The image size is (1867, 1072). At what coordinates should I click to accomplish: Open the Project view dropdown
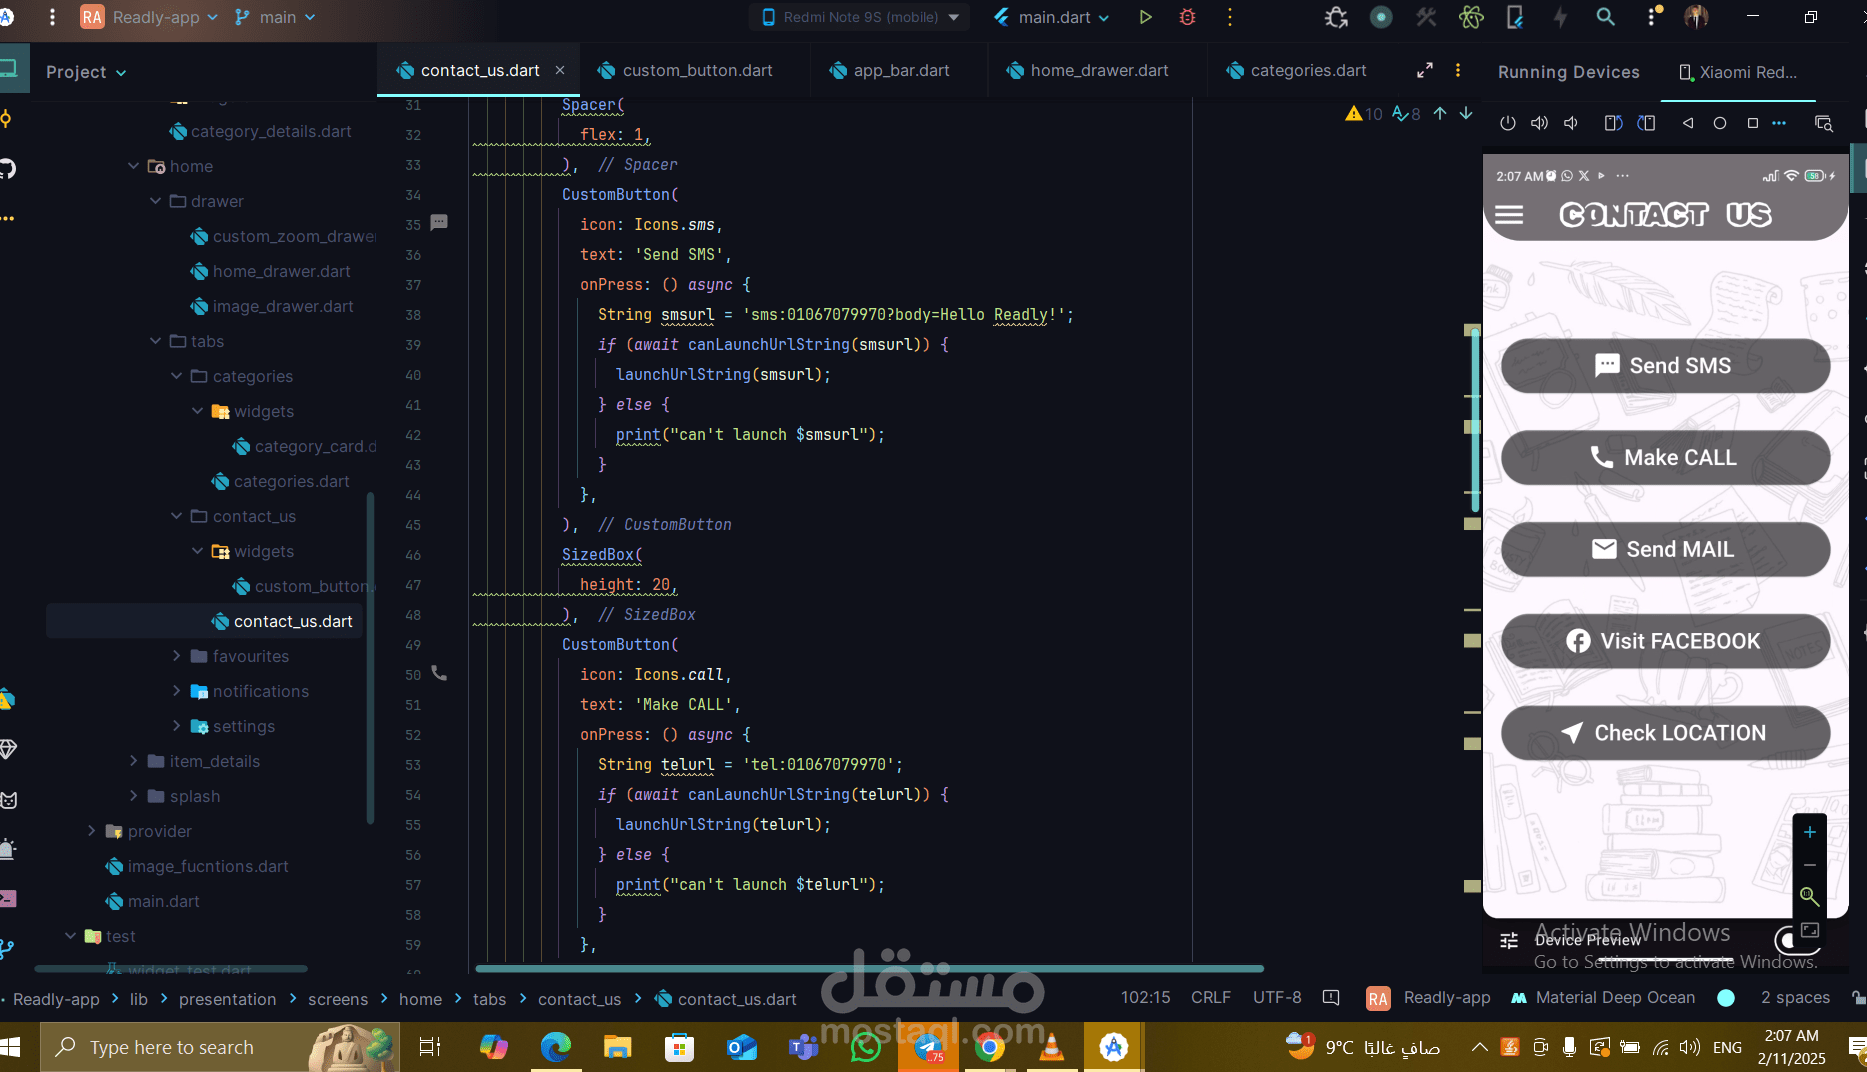[86, 72]
